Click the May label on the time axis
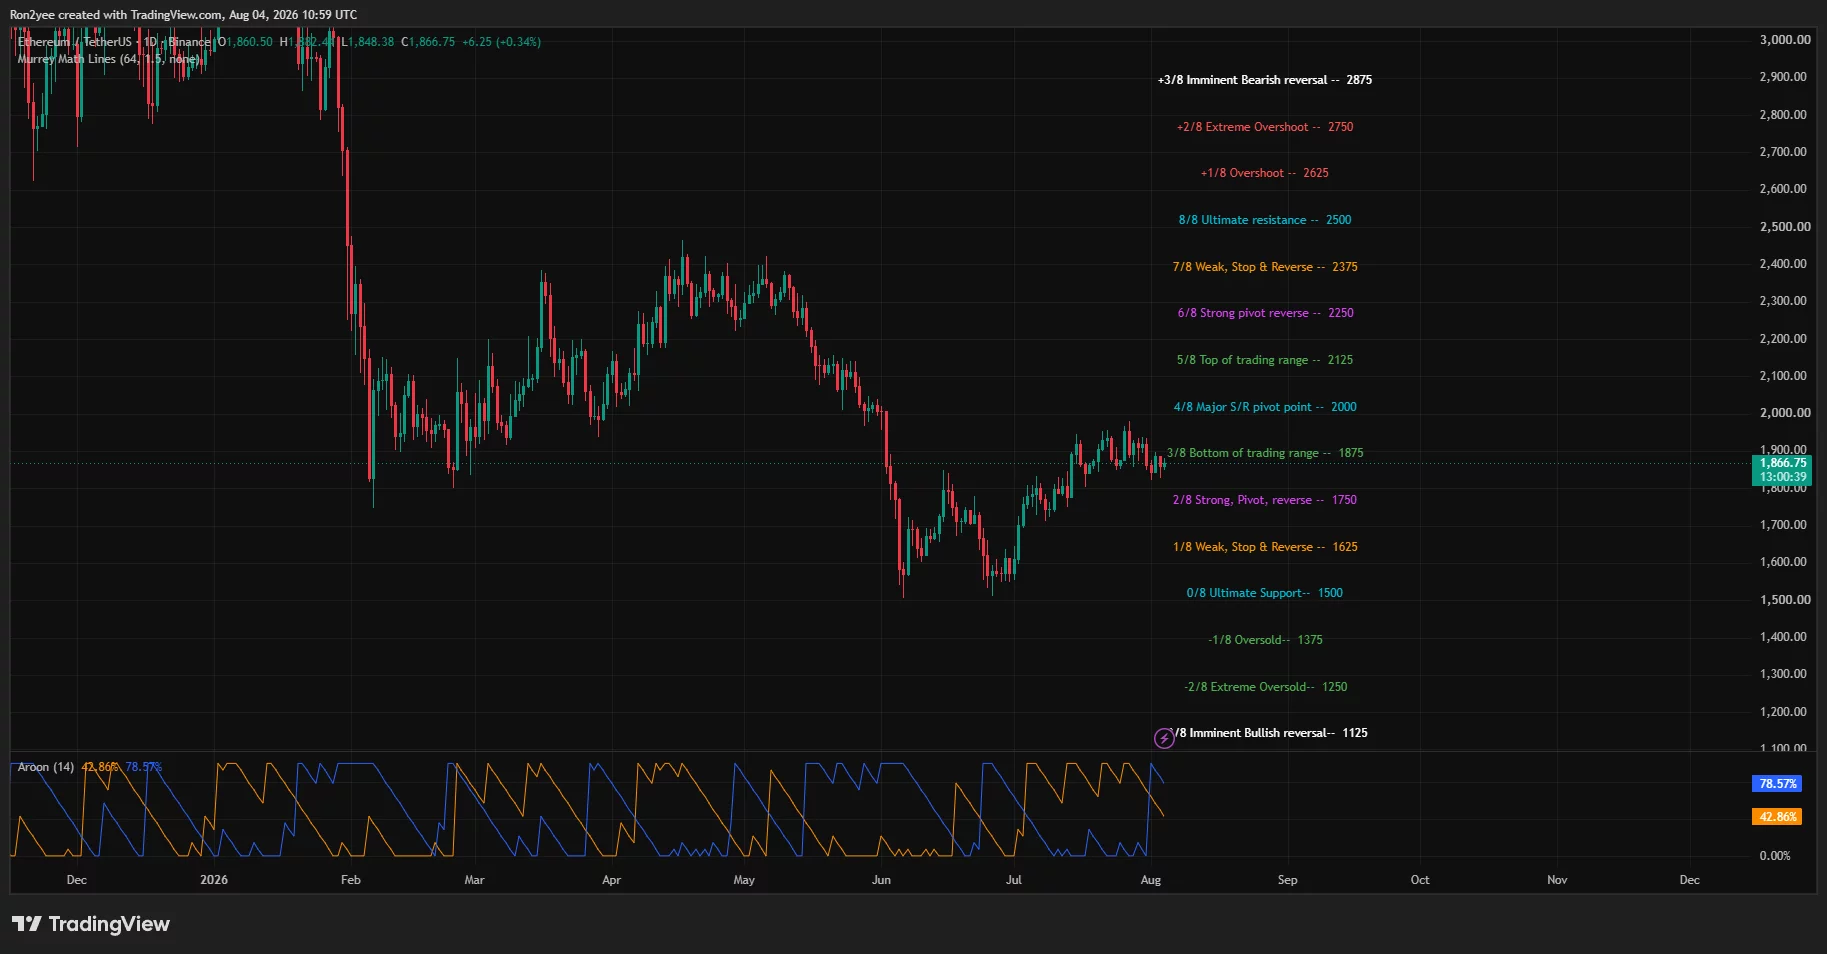Screen dimensions: 1827x954 (x=744, y=880)
